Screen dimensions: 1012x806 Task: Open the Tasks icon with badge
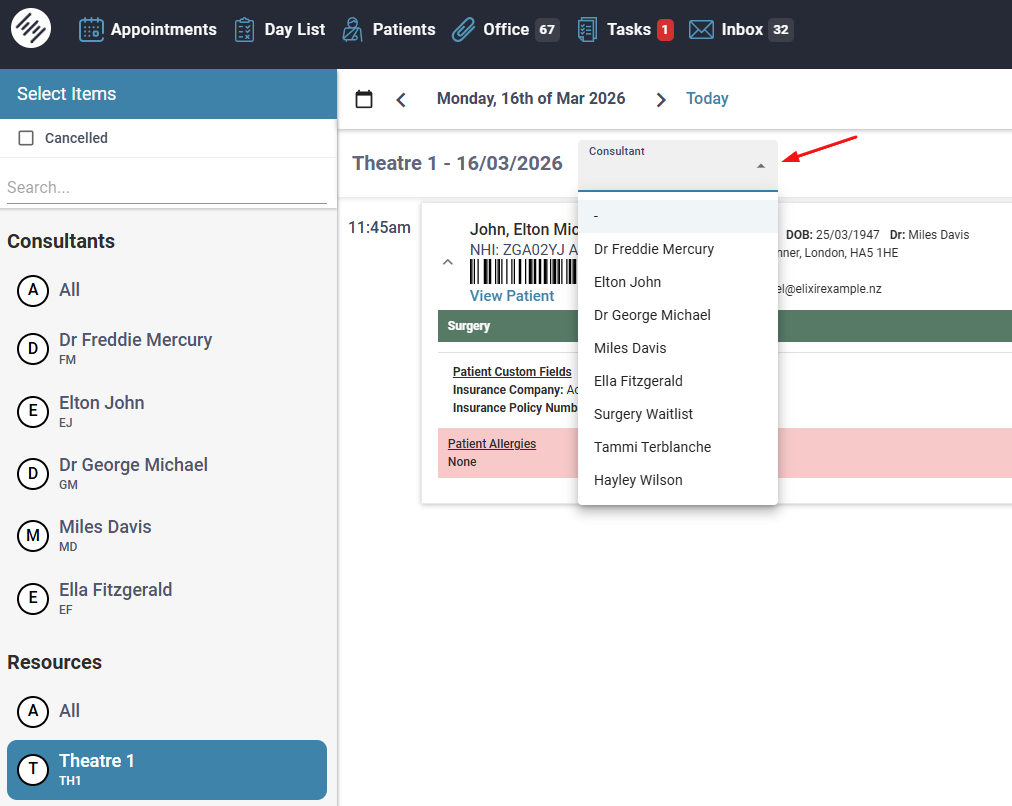pos(587,30)
